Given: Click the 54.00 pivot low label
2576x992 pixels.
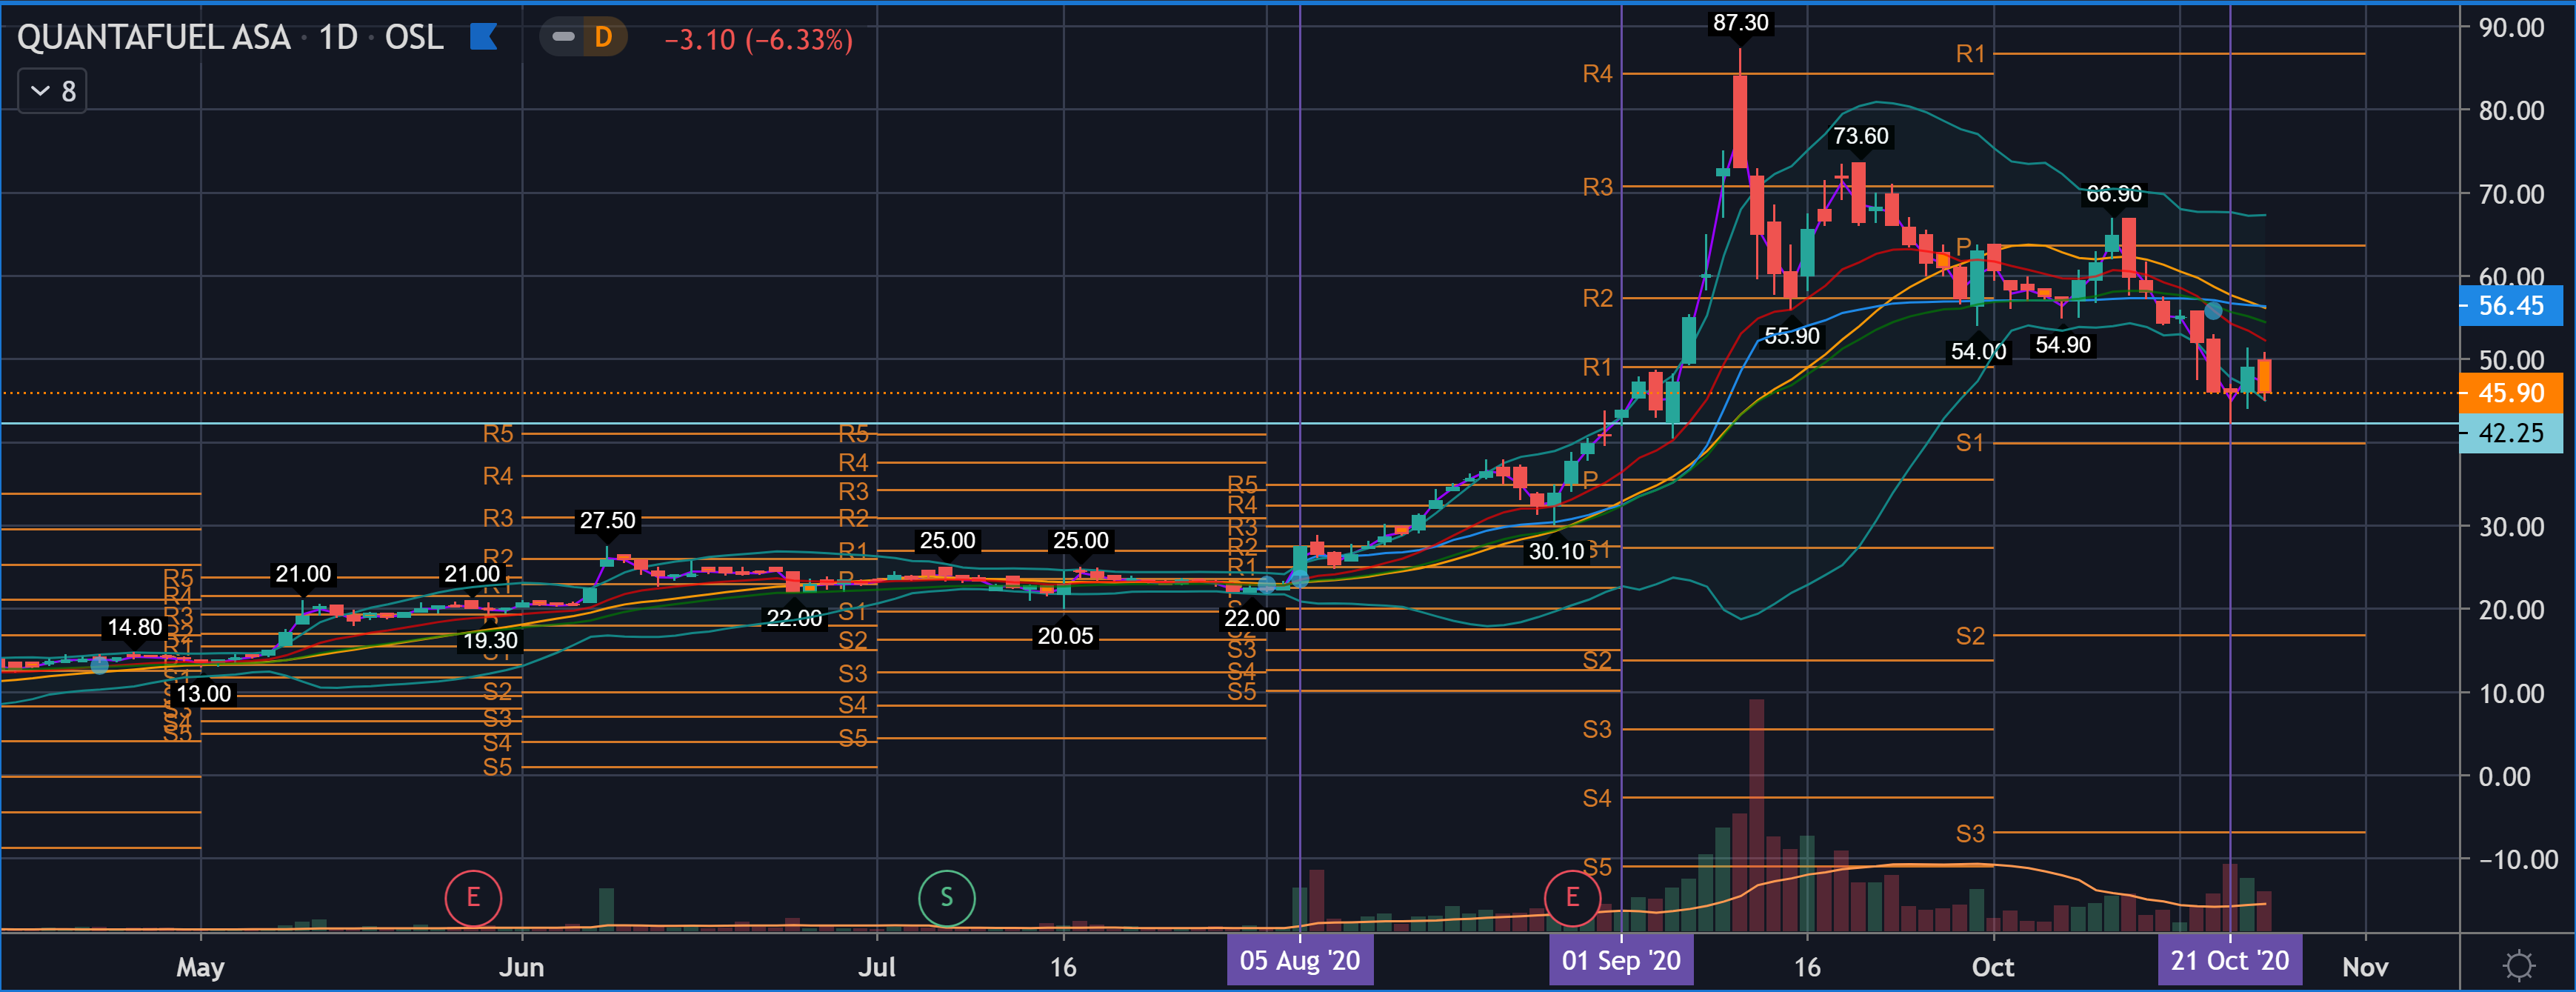Looking at the screenshot, I should pyautogui.click(x=1978, y=352).
